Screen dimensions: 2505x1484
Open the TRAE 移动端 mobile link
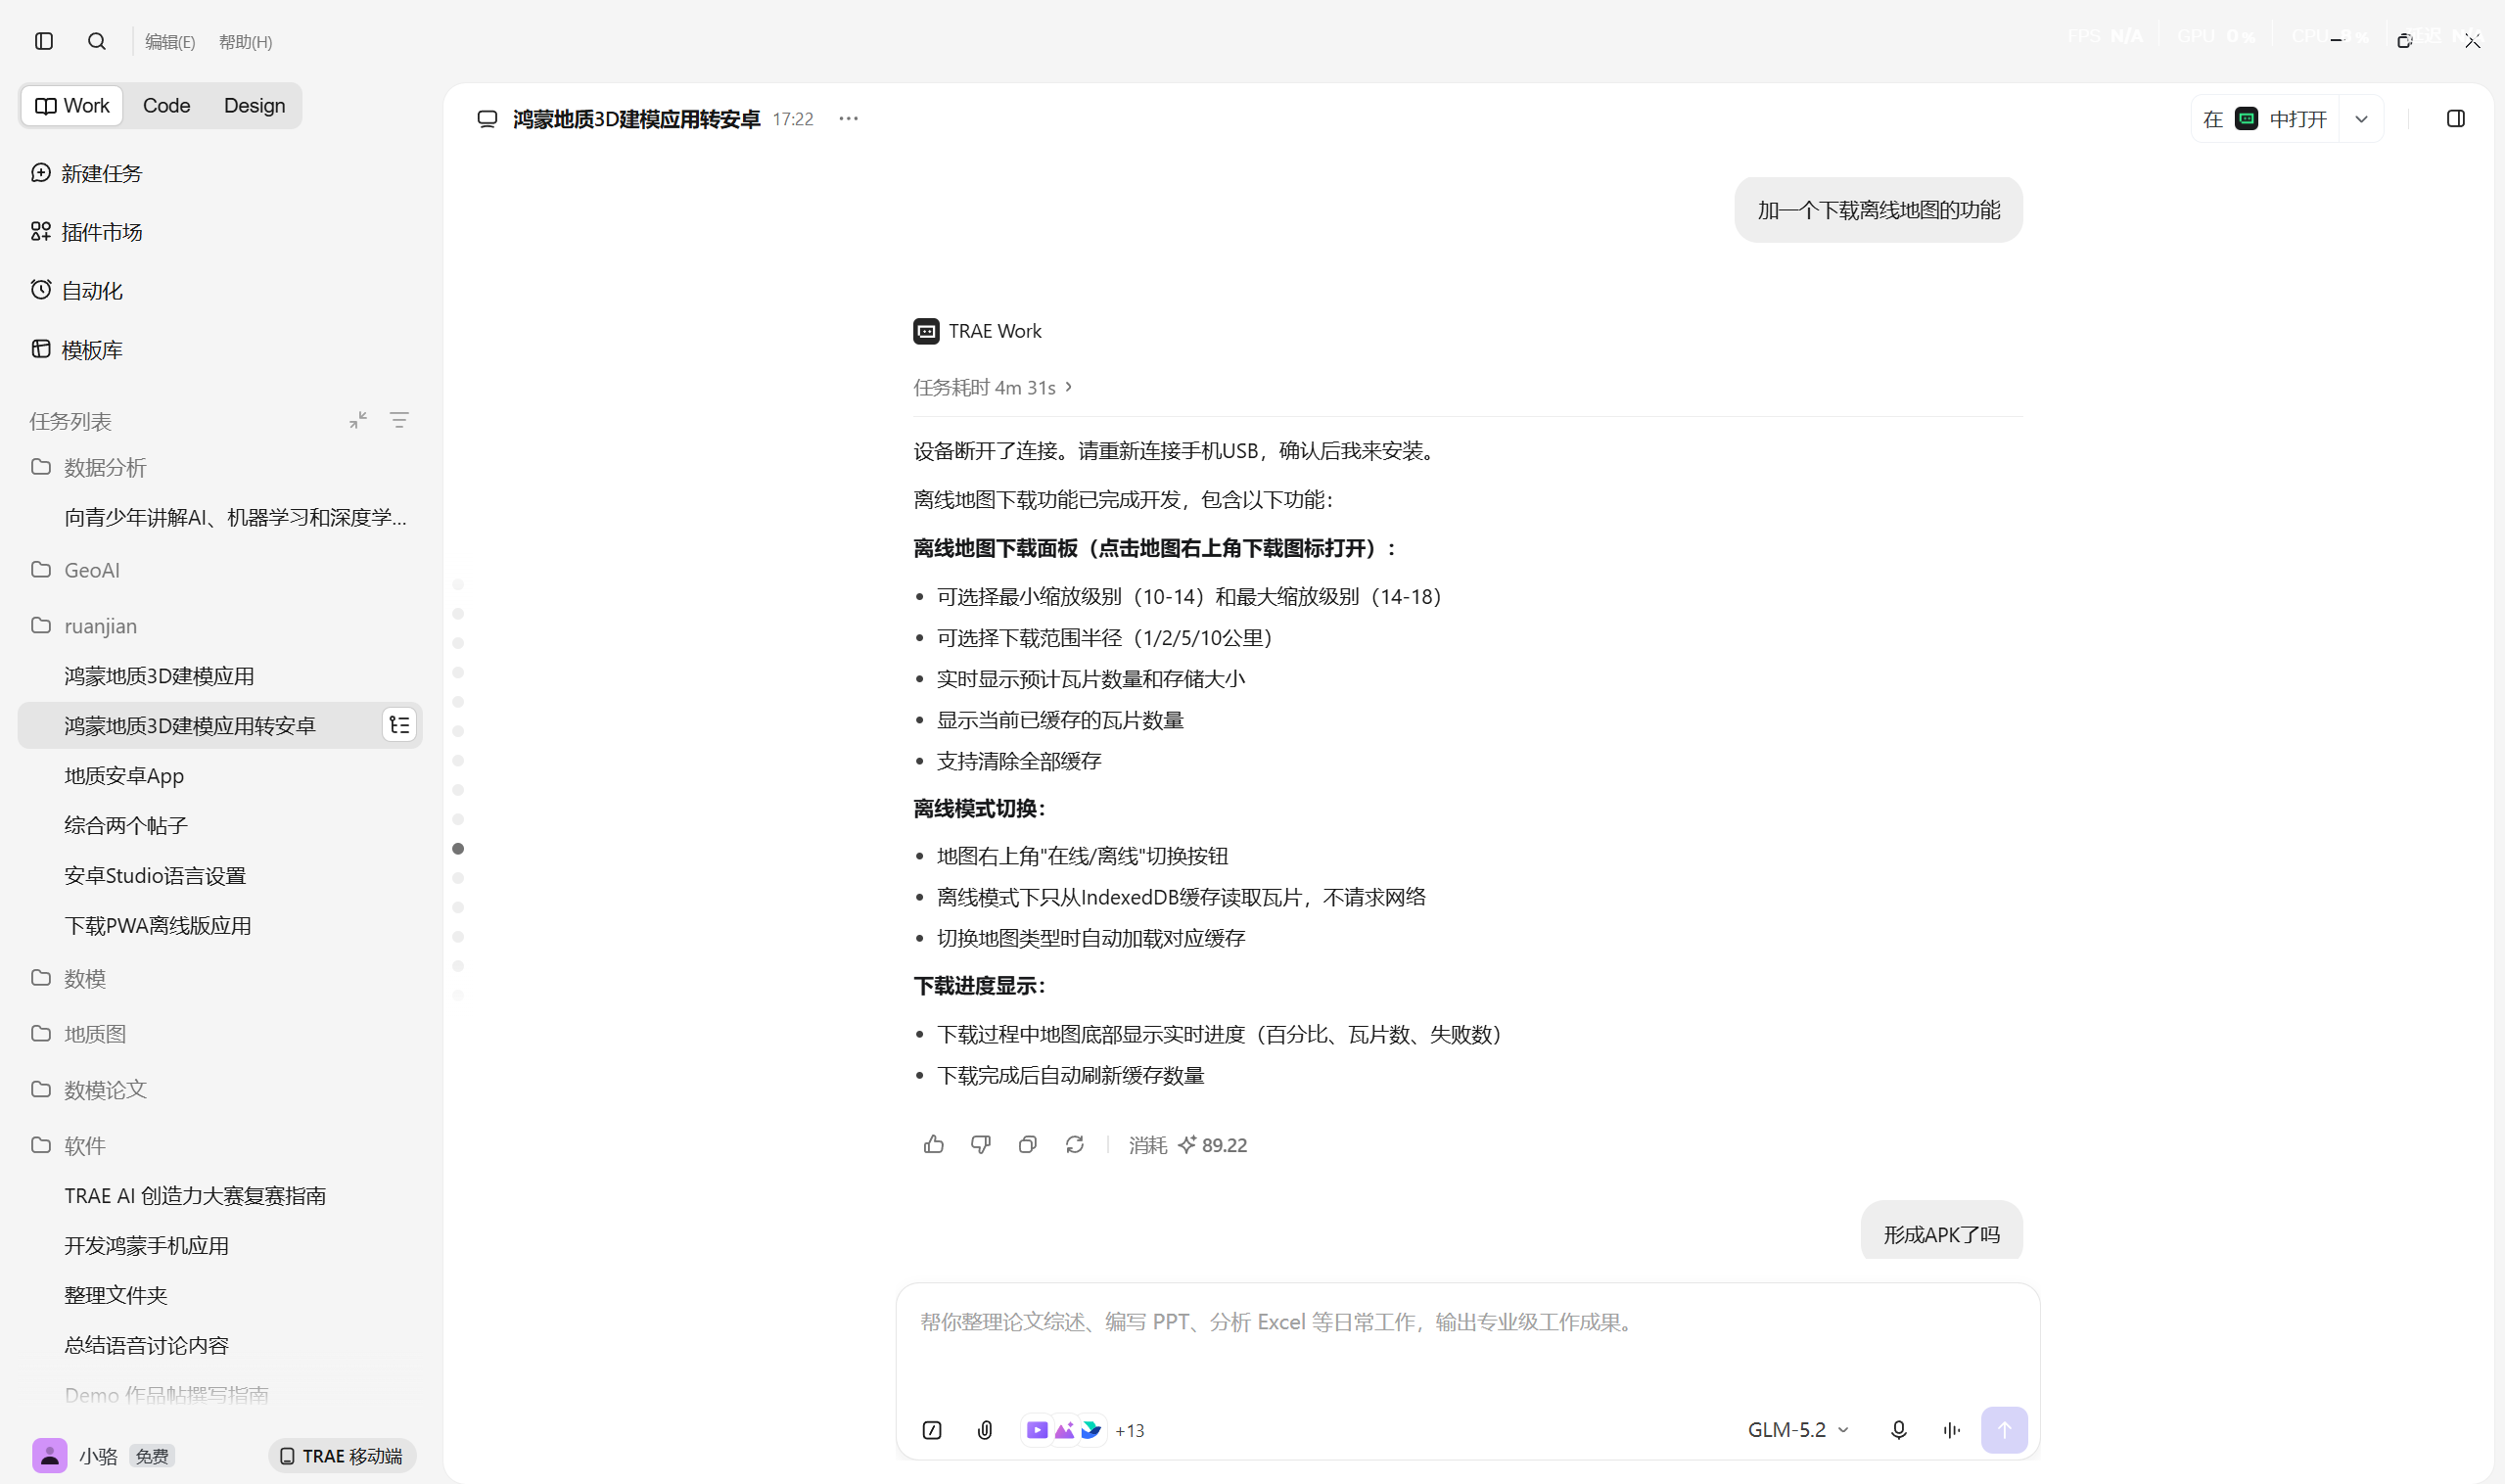pos(342,1456)
